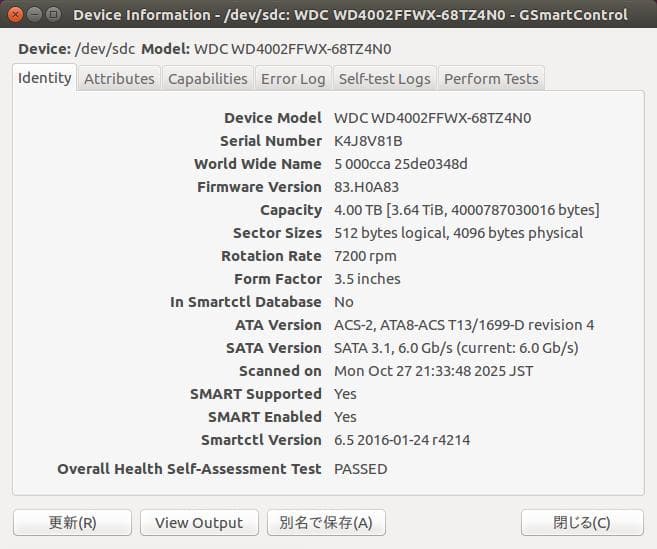Viewport: 657px width, 549px height.
Task: Click the View Output button
Action: [199, 523]
